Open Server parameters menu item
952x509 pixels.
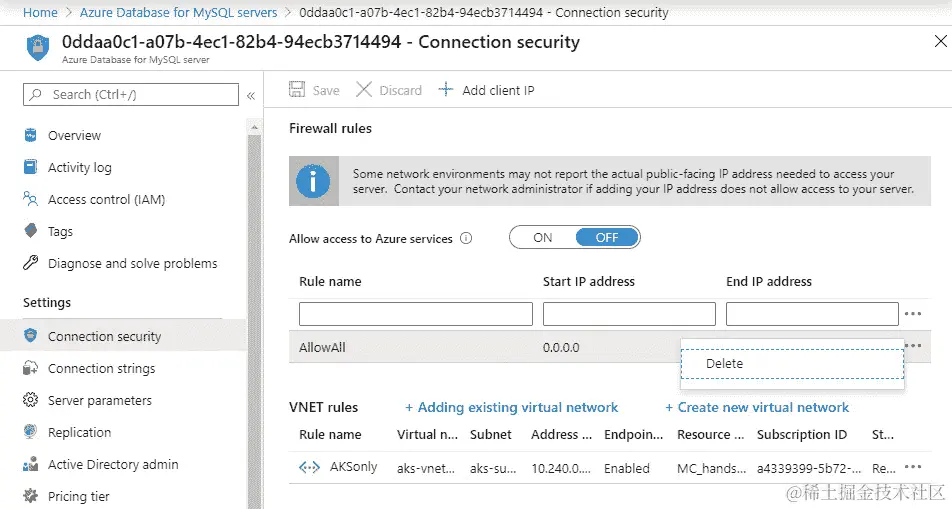point(100,400)
